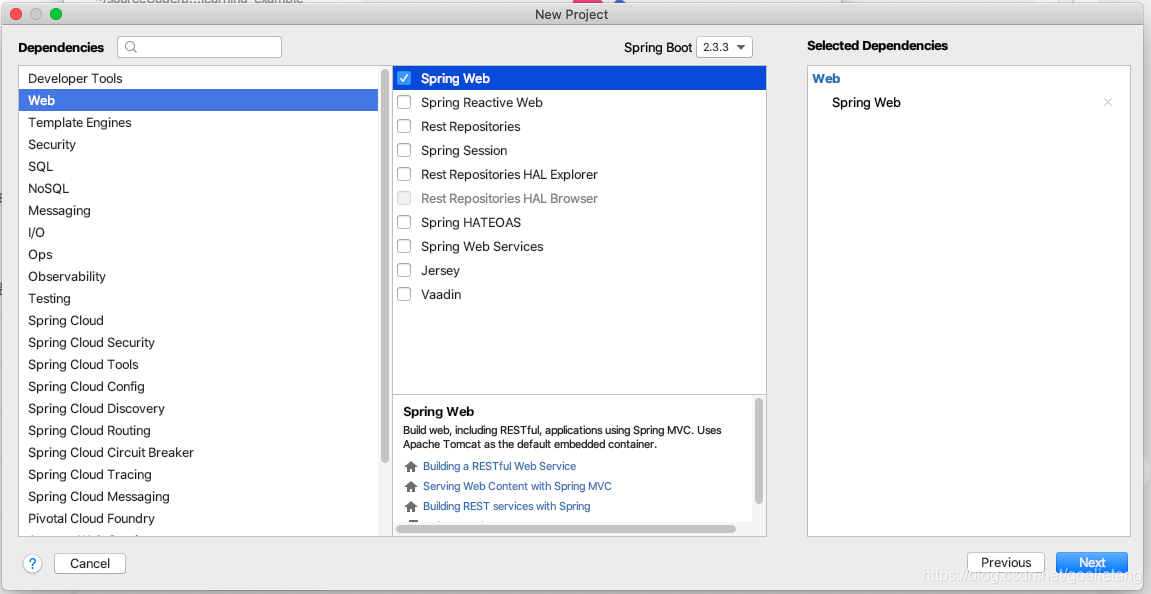Switch to the Template Engines category

[x=79, y=122]
